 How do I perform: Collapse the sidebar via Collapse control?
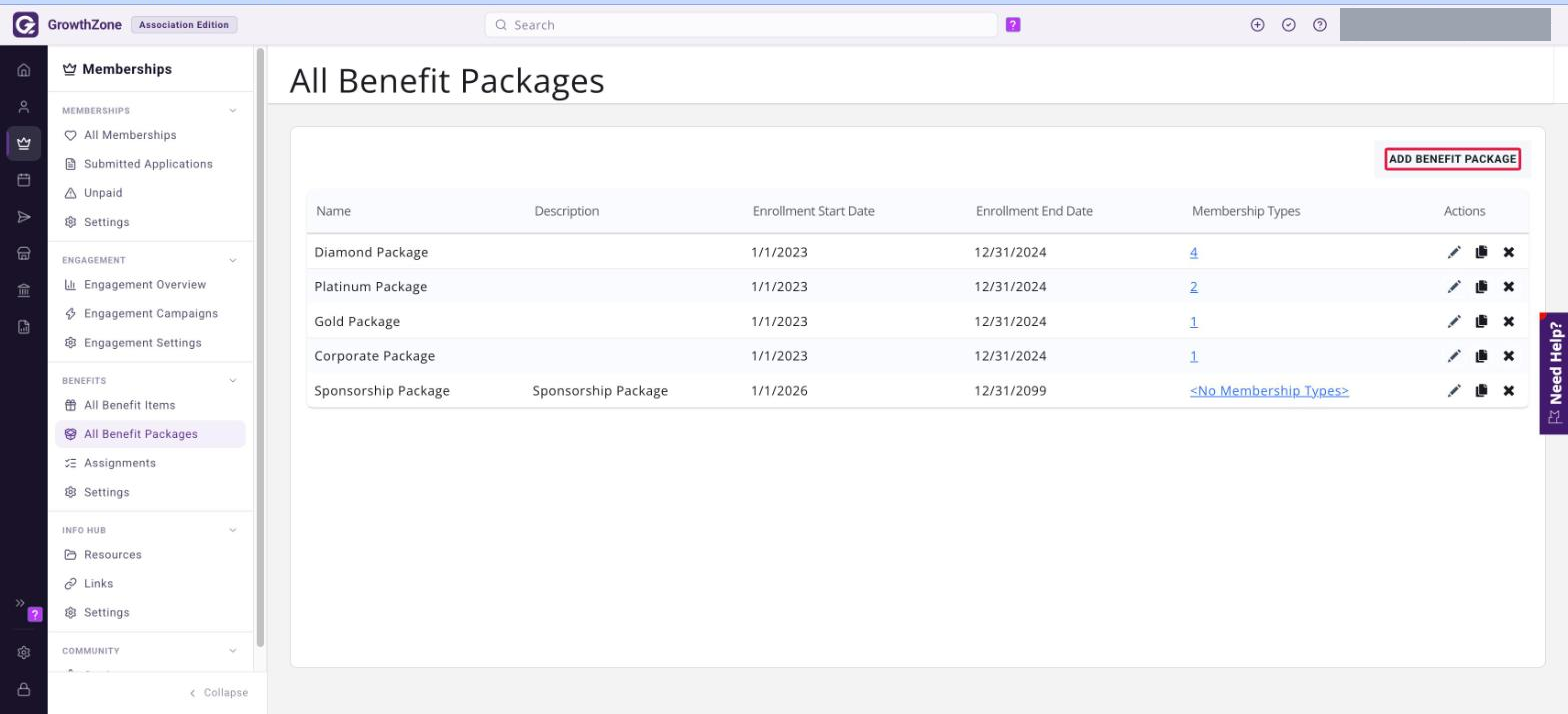pyautogui.click(x=218, y=693)
